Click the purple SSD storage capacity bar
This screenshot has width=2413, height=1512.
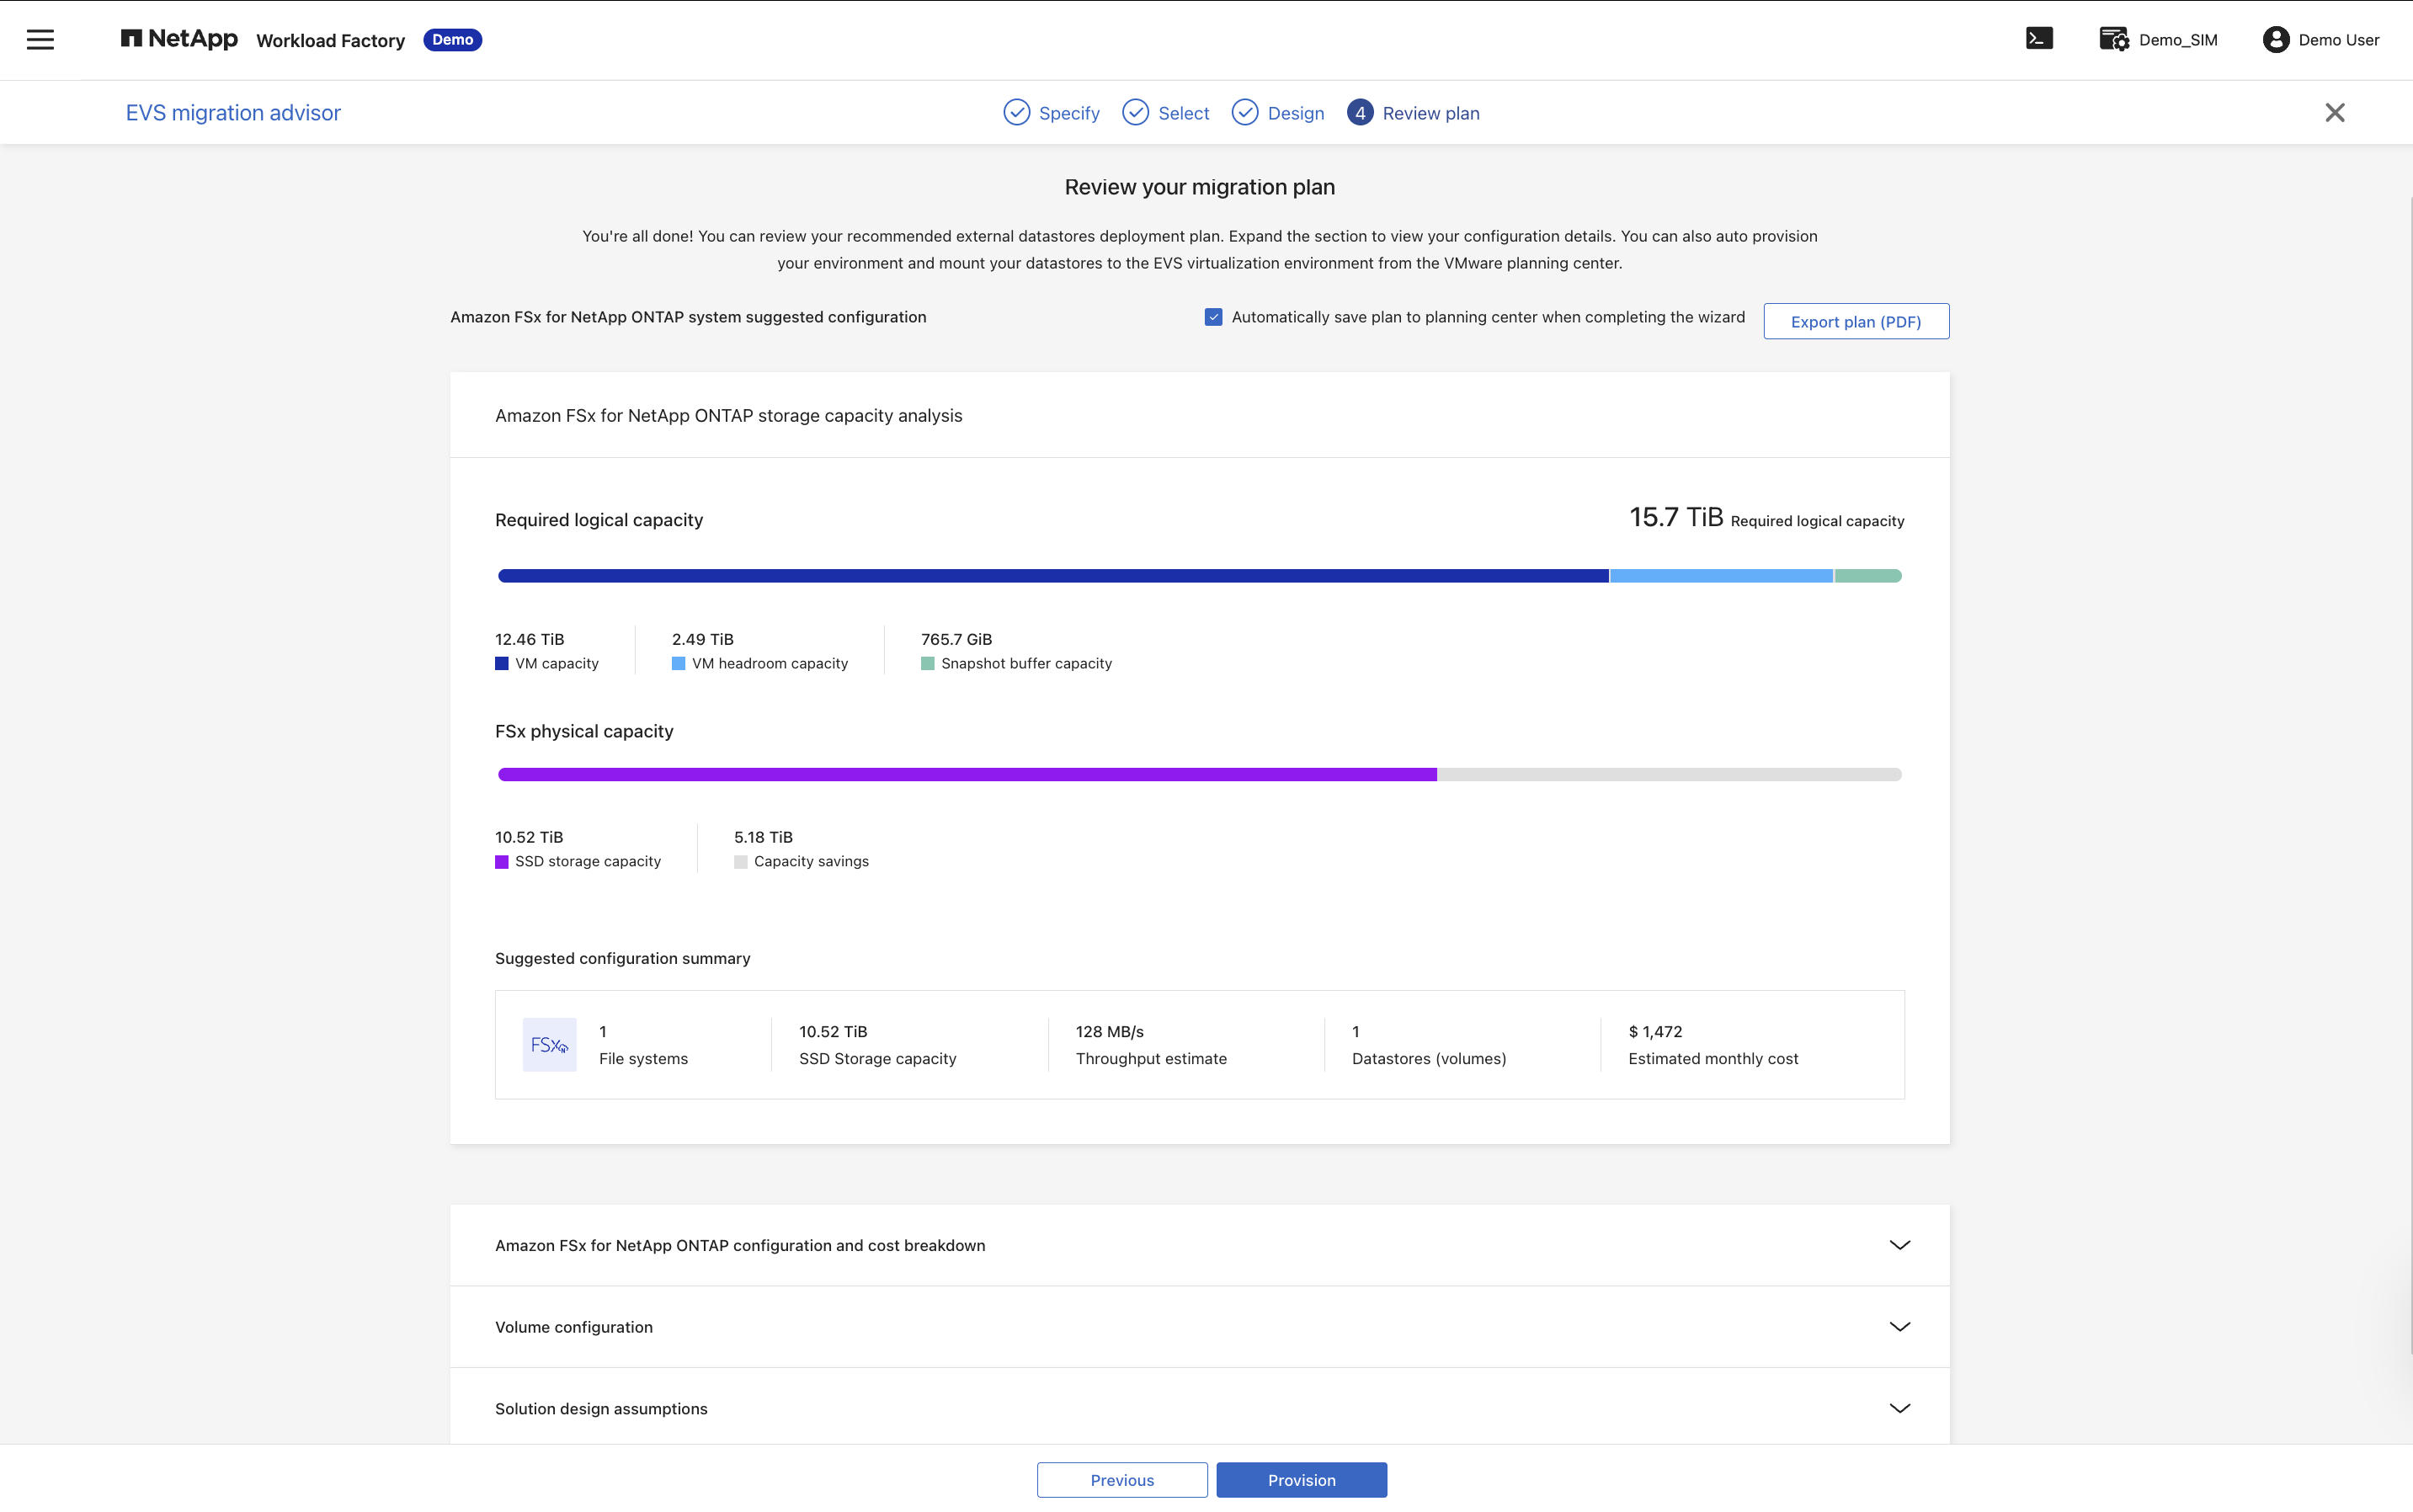click(x=967, y=775)
